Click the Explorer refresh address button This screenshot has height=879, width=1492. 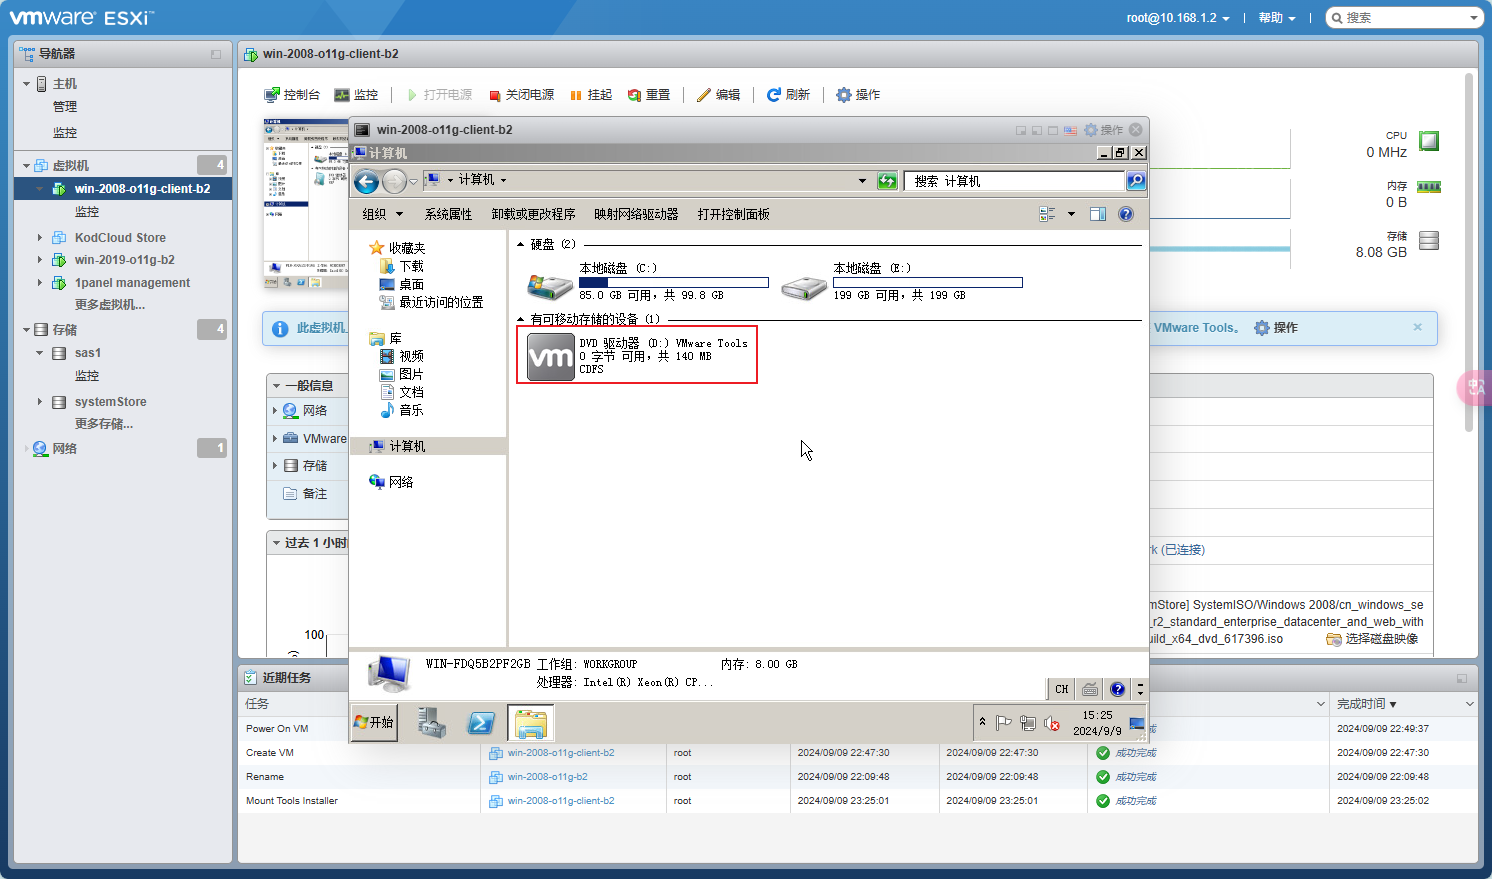click(887, 181)
